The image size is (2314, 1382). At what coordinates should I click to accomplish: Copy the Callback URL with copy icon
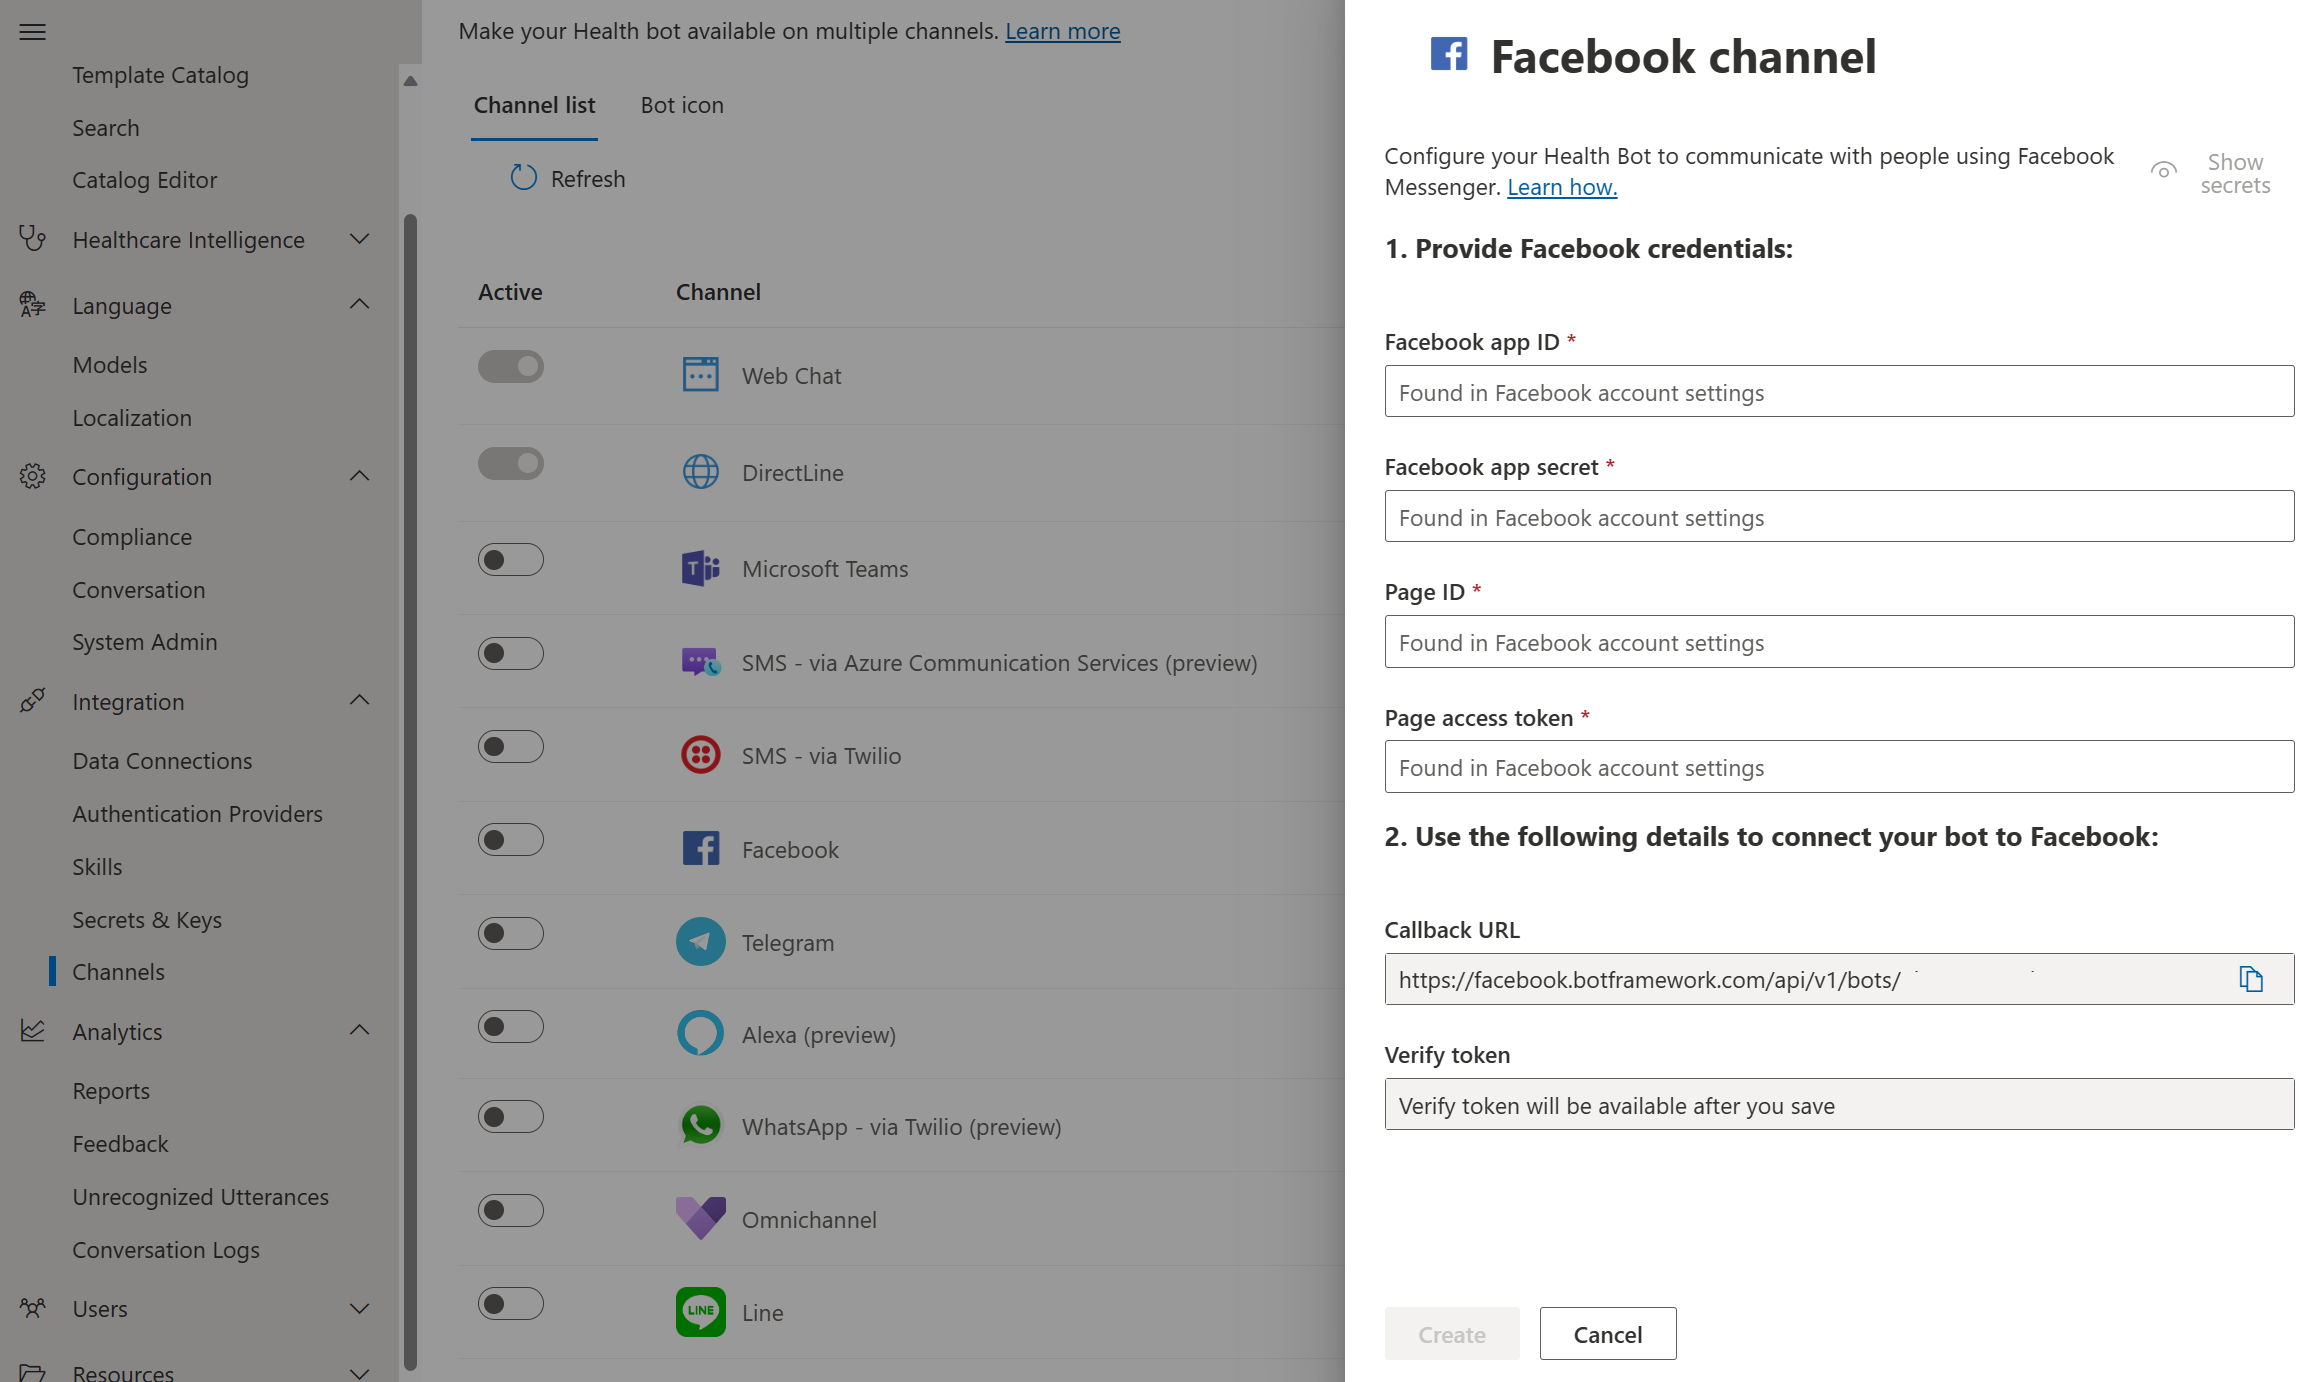pos(2251,979)
